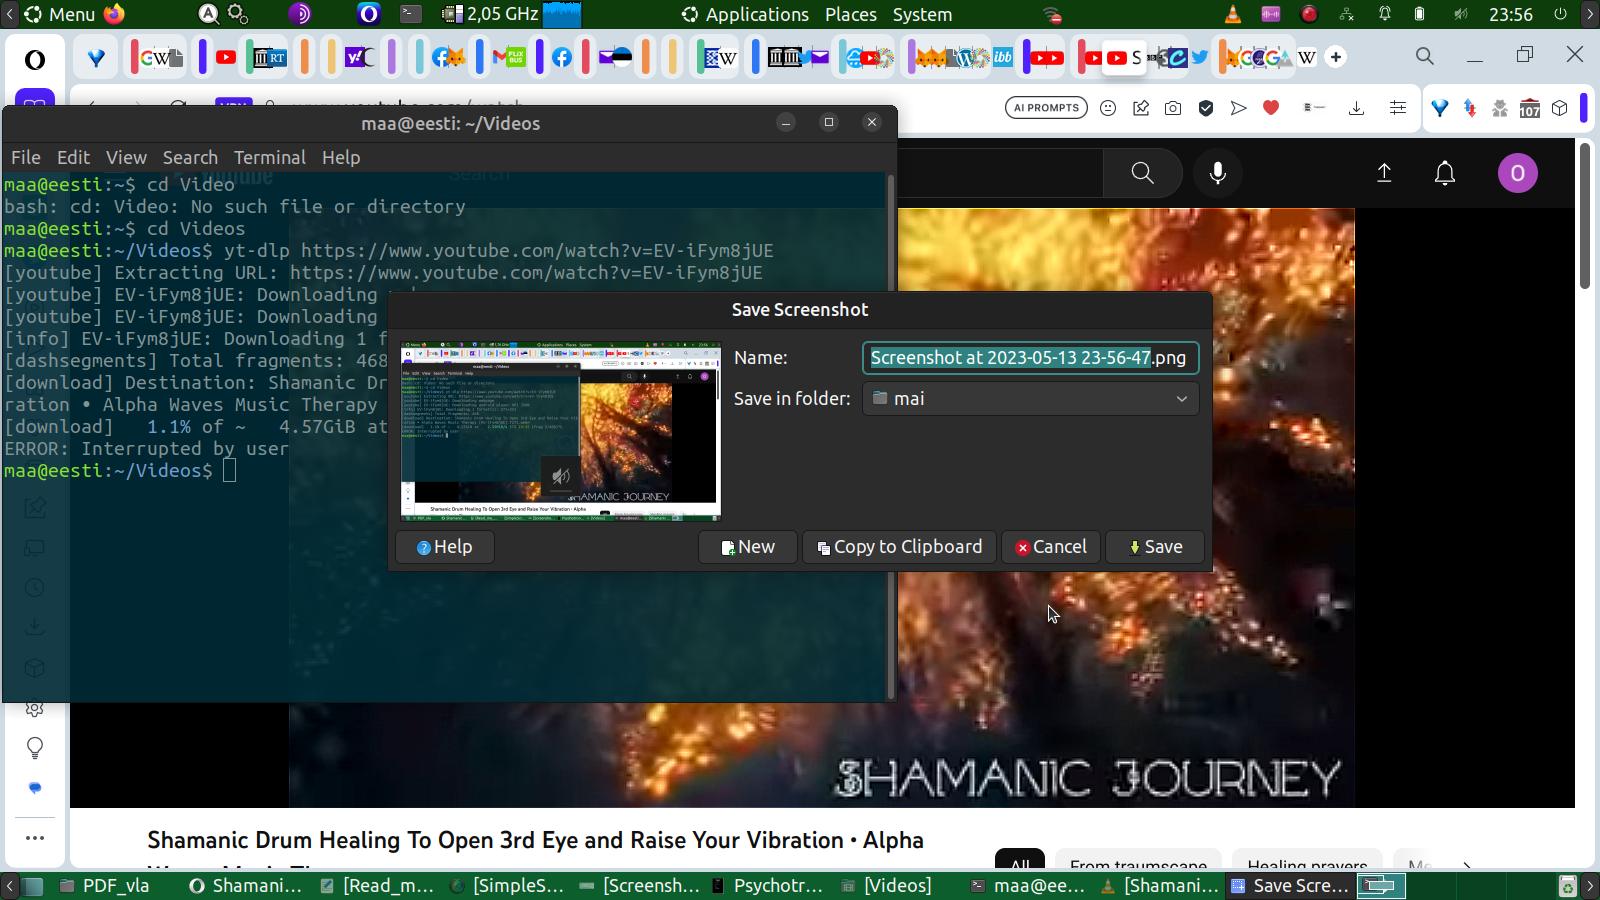The width and height of the screenshot is (1600, 900).
Task: Open the terminal View menu
Action: click(x=126, y=158)
